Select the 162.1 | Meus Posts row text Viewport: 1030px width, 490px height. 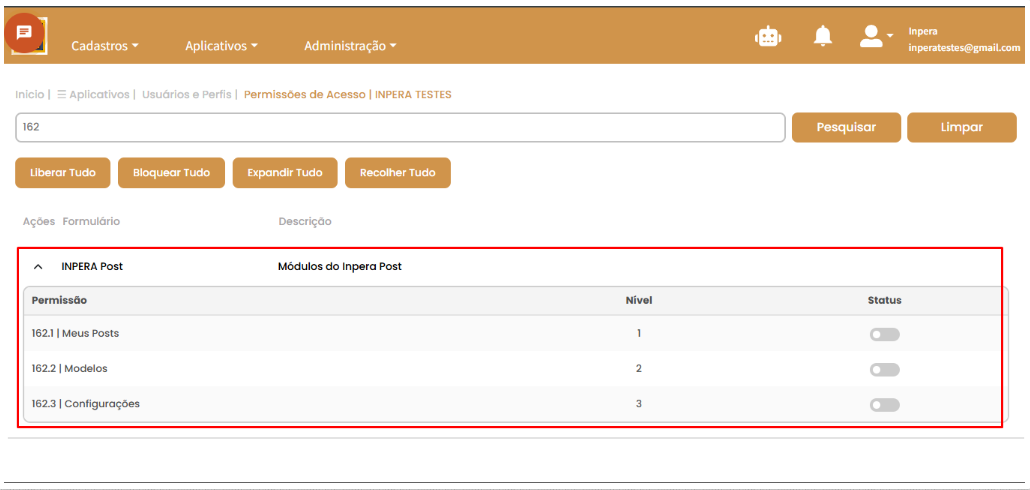(x=75, y=333)
